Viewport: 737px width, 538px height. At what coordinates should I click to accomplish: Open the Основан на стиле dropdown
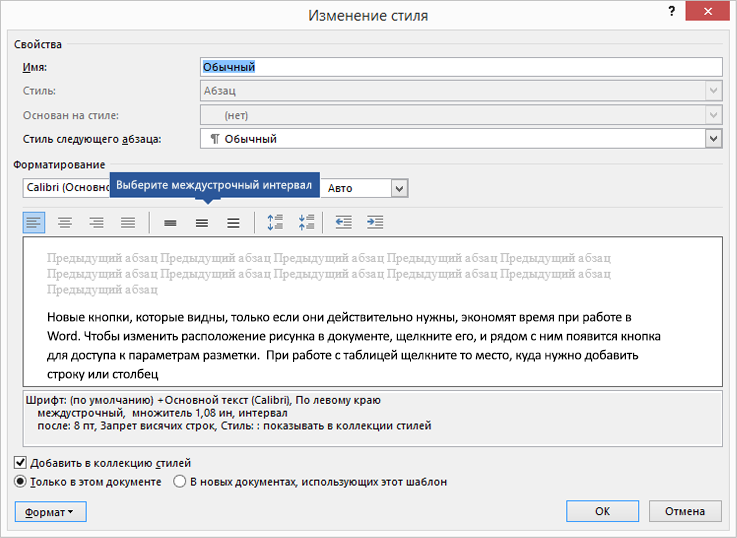pos(713,115)
